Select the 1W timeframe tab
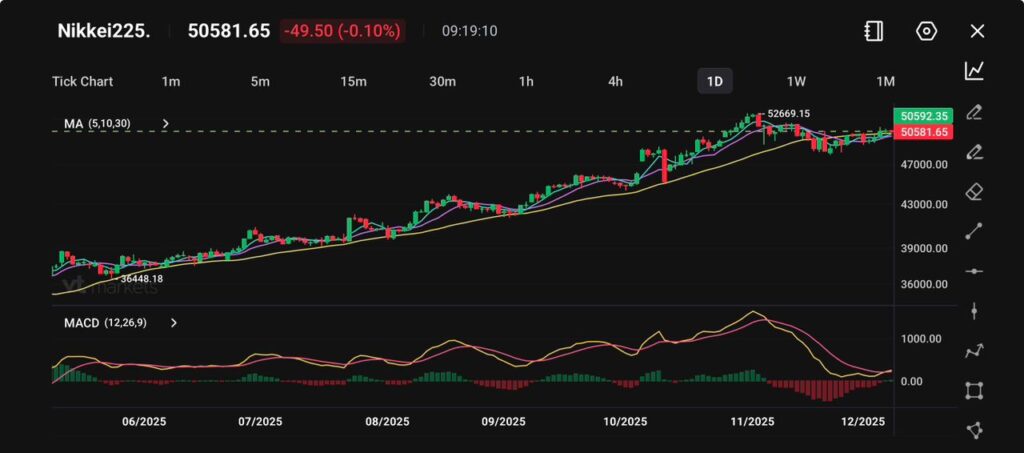1024x453 pixels. tap(796, 81)
